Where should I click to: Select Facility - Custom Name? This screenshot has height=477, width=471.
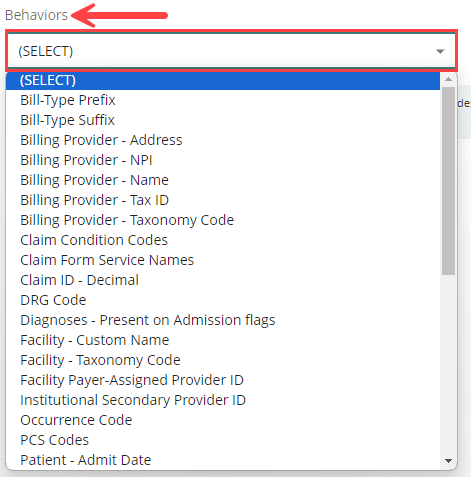tap(223, 340)
